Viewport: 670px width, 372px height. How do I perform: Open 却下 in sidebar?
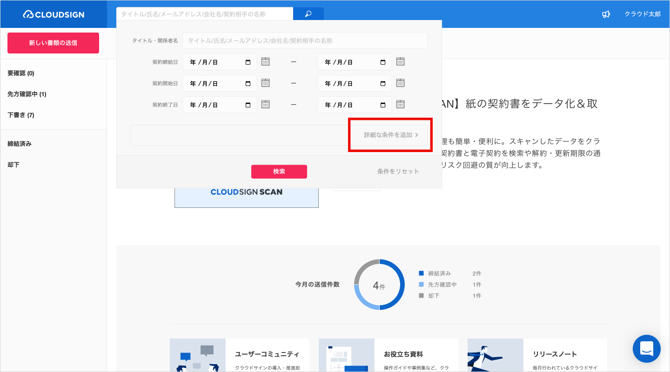[x=14, y=165]
